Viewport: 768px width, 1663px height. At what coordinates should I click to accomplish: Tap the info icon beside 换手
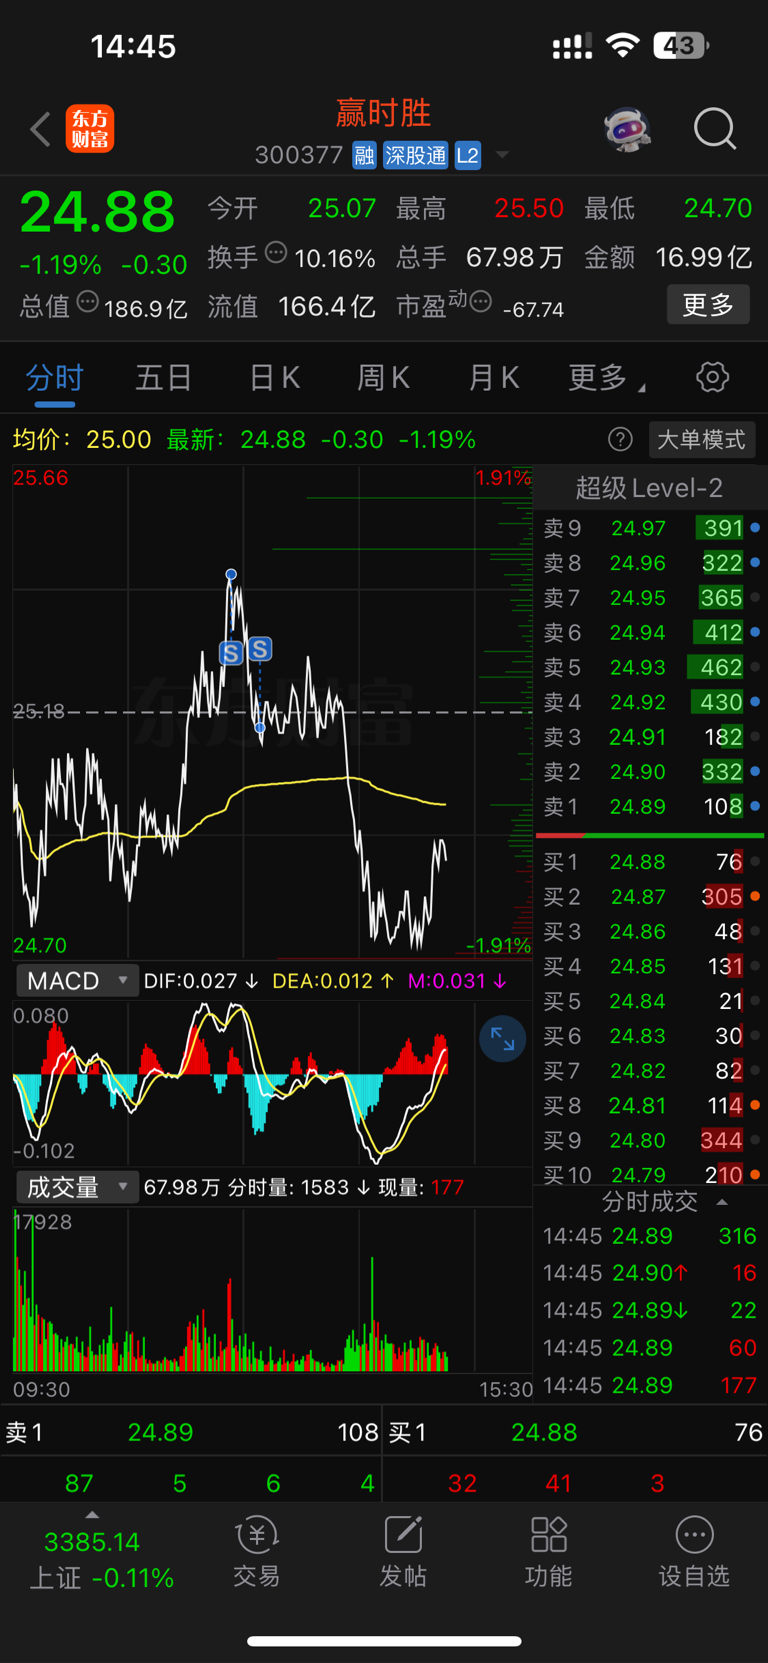[276, 253]
